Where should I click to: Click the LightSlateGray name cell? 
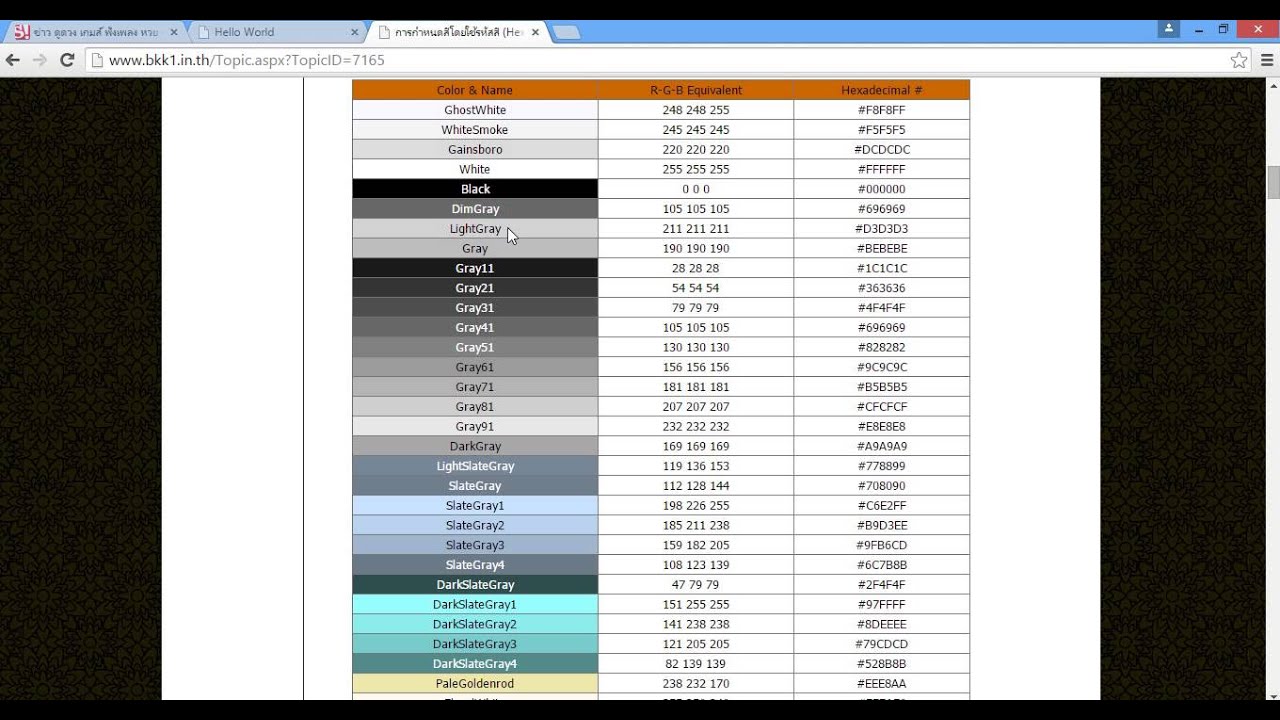(x=475, y=466)
